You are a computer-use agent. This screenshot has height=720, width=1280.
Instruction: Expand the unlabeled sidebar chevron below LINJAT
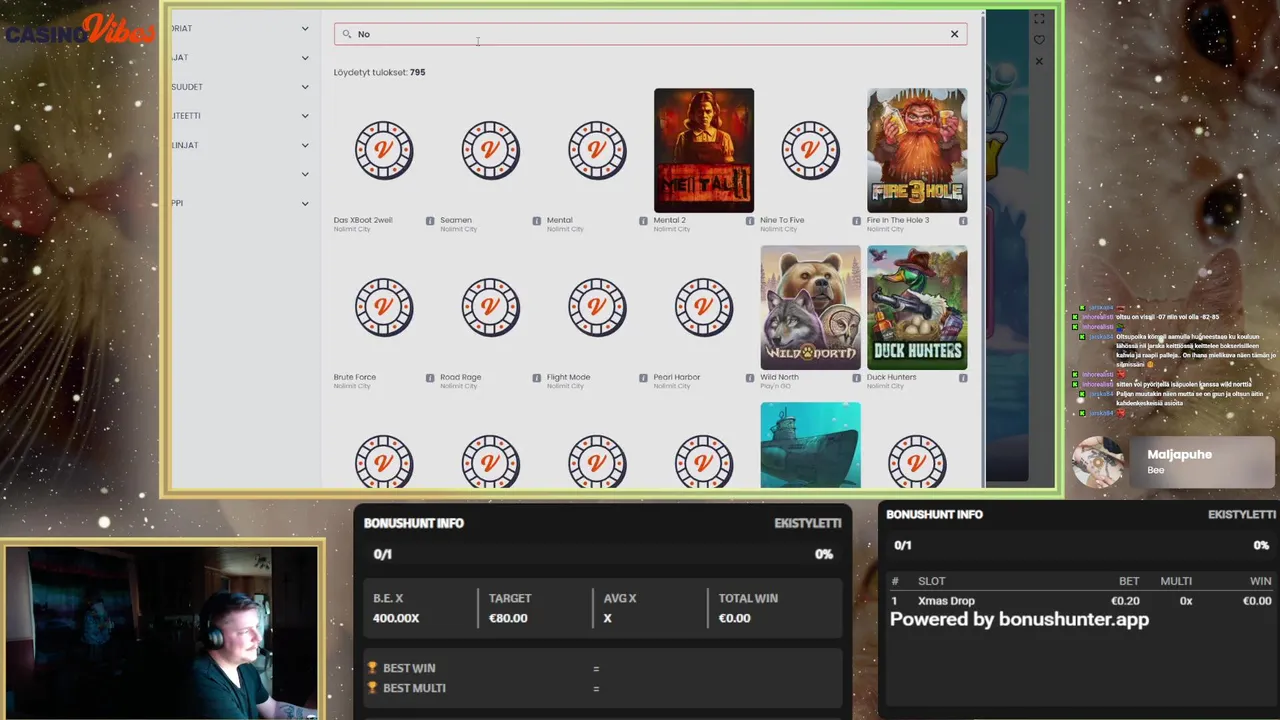coord(305,174)
